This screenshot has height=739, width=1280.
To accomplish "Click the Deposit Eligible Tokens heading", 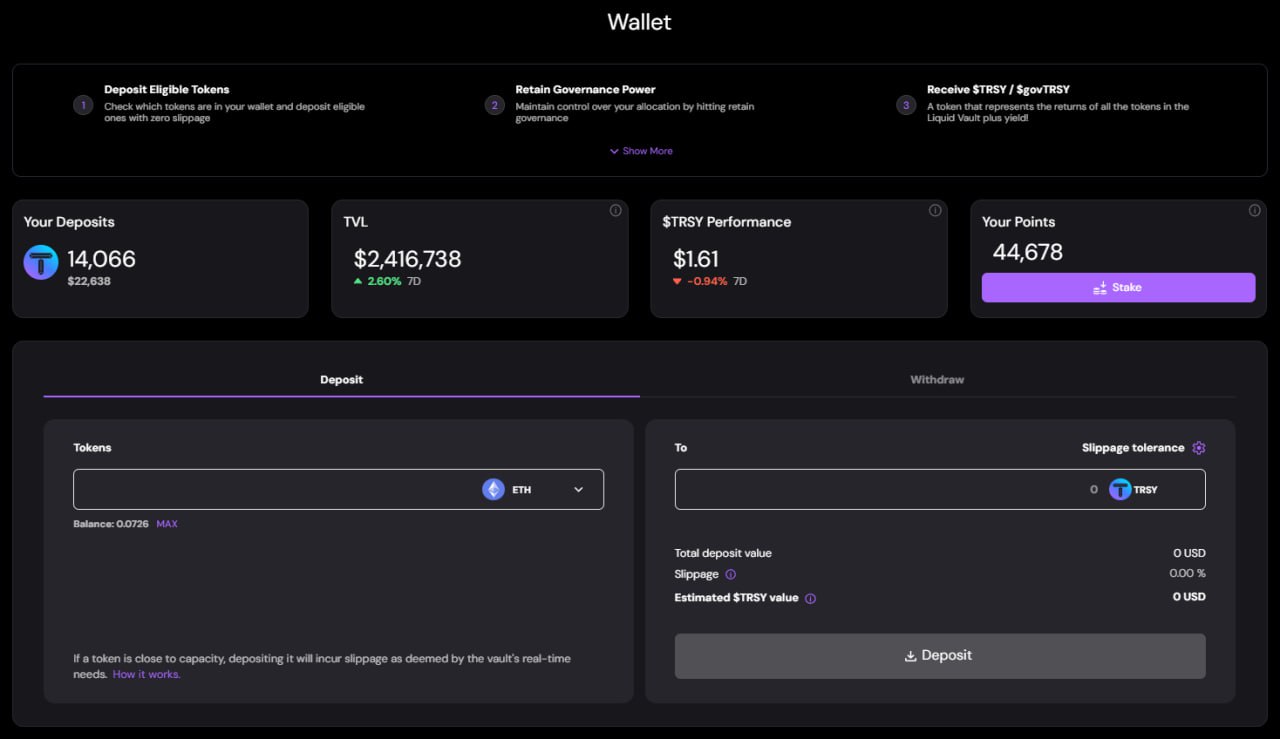I will [x=167, y=90].
